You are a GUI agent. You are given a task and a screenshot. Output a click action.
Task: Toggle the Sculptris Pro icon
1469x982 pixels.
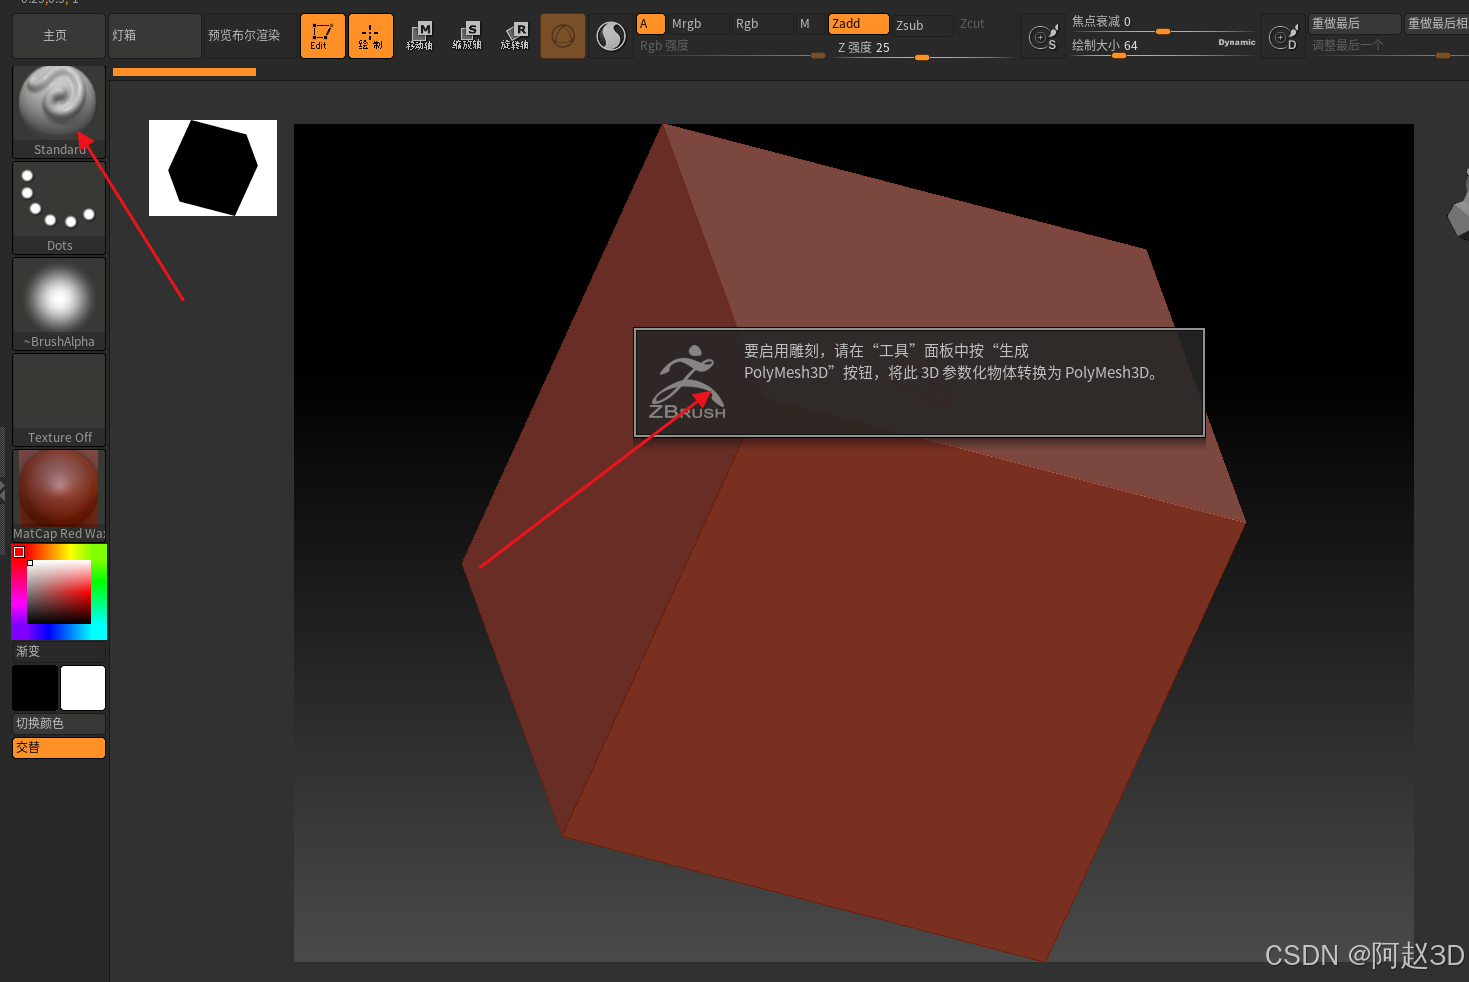(x=611, y=36)
